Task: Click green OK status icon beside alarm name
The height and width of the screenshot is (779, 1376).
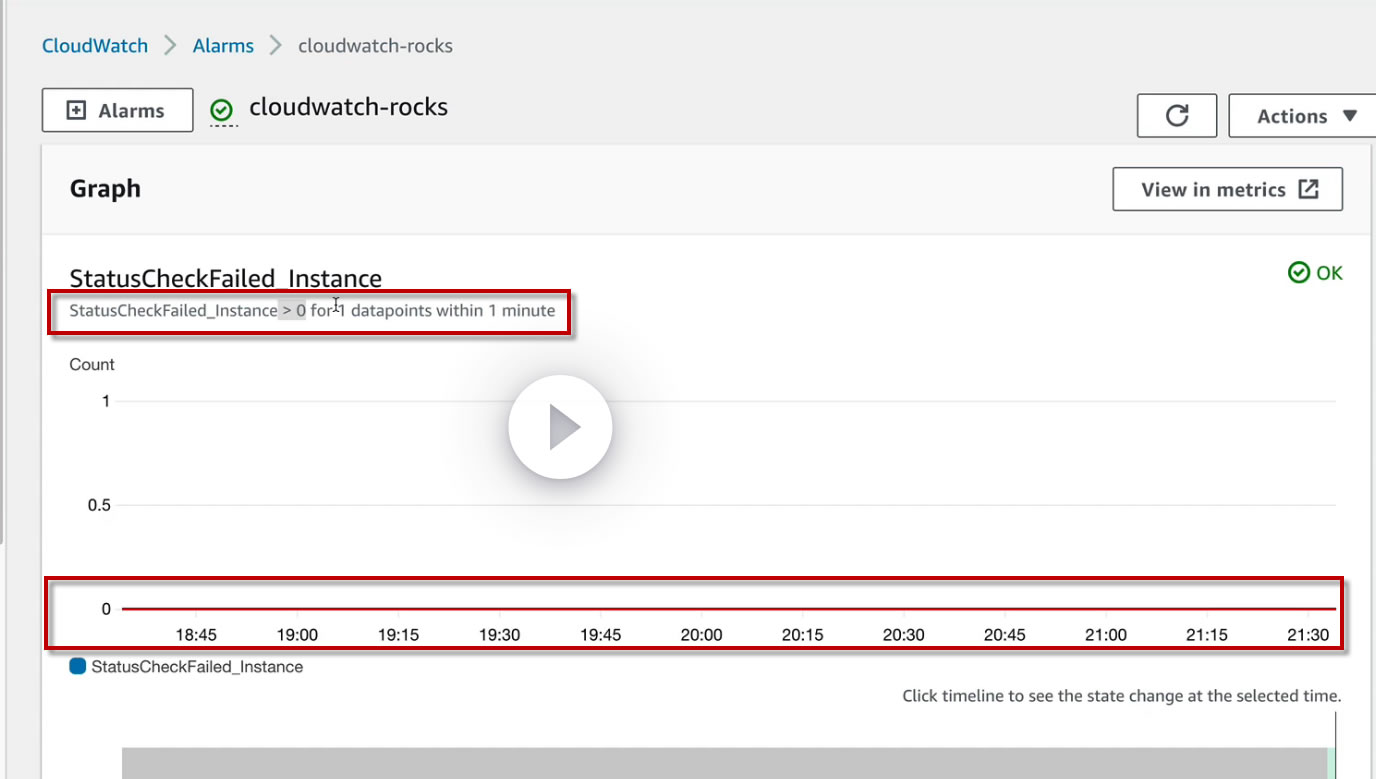Action: 222,110
